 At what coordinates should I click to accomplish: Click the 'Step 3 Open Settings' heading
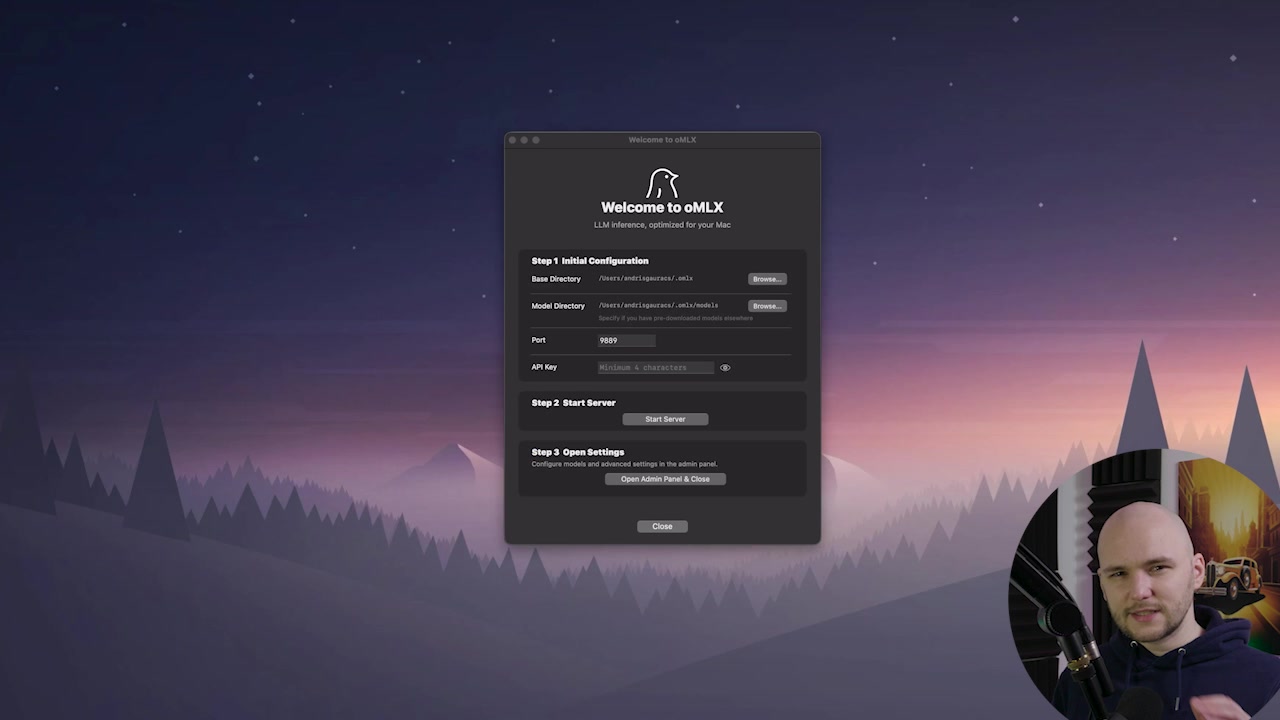coord(578,452)
